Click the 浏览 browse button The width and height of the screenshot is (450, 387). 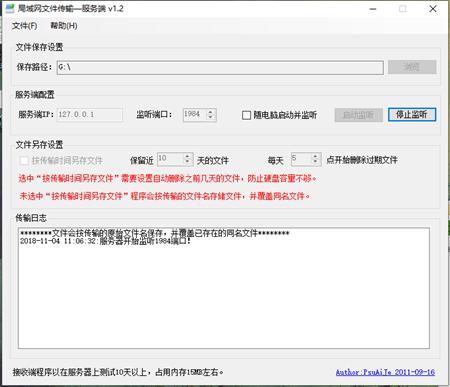pos(412,67)
